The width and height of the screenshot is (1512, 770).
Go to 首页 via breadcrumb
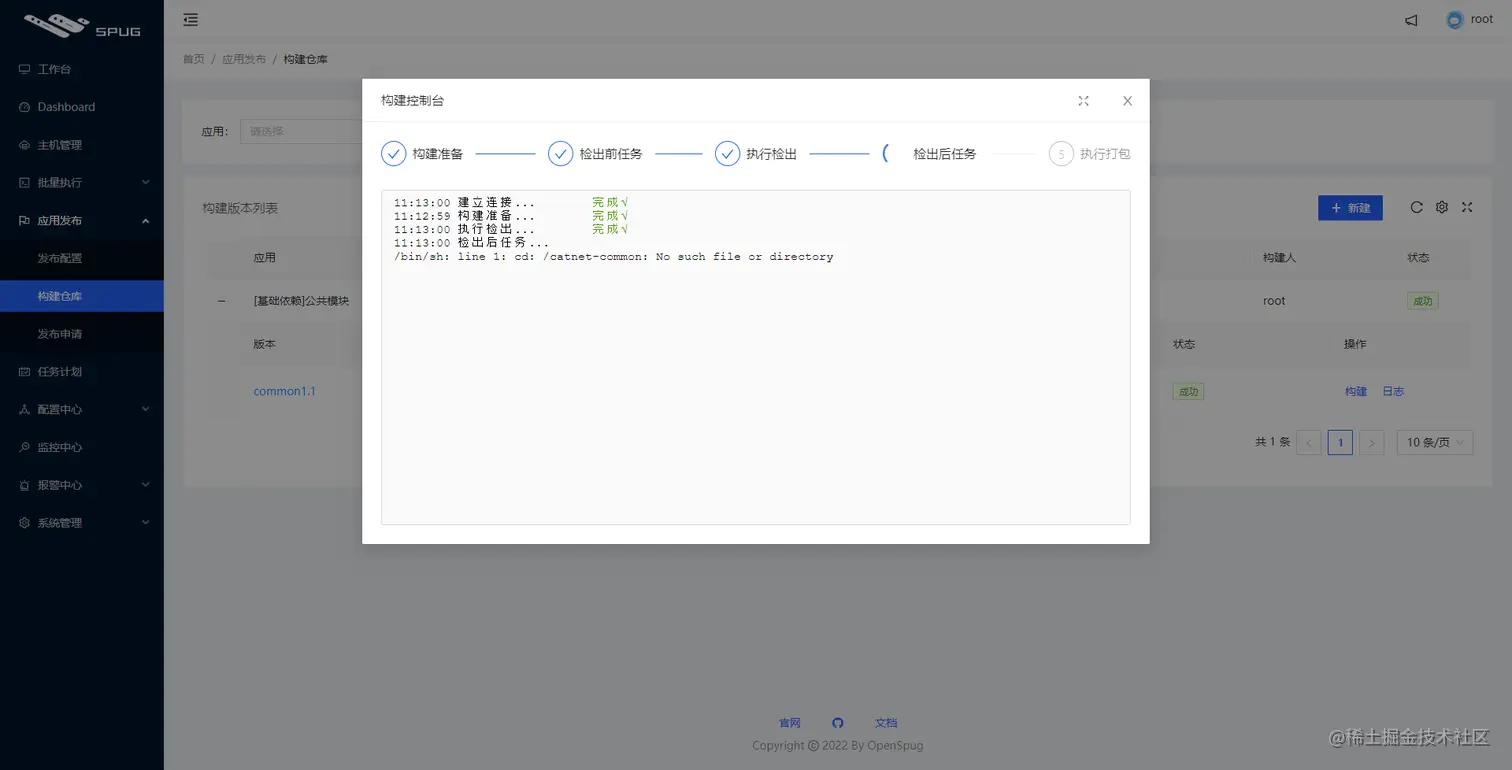194,59
